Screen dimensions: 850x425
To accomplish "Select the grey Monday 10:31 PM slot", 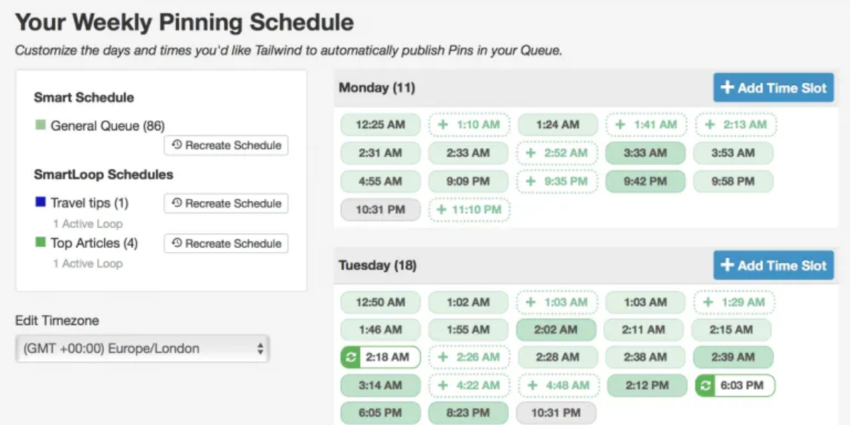I will pyautogui.click(x=379, y=210).
